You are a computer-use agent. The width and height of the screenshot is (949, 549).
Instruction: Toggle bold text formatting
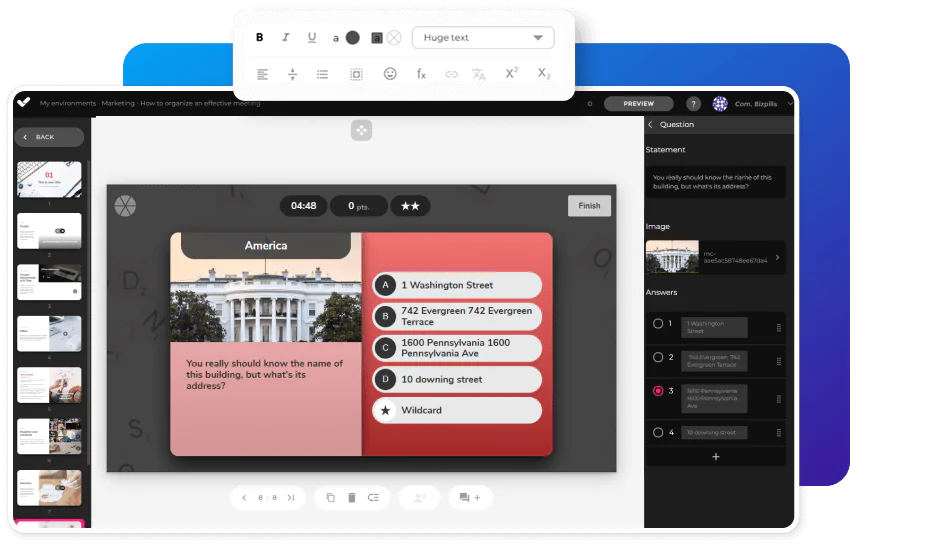(260, 38)
